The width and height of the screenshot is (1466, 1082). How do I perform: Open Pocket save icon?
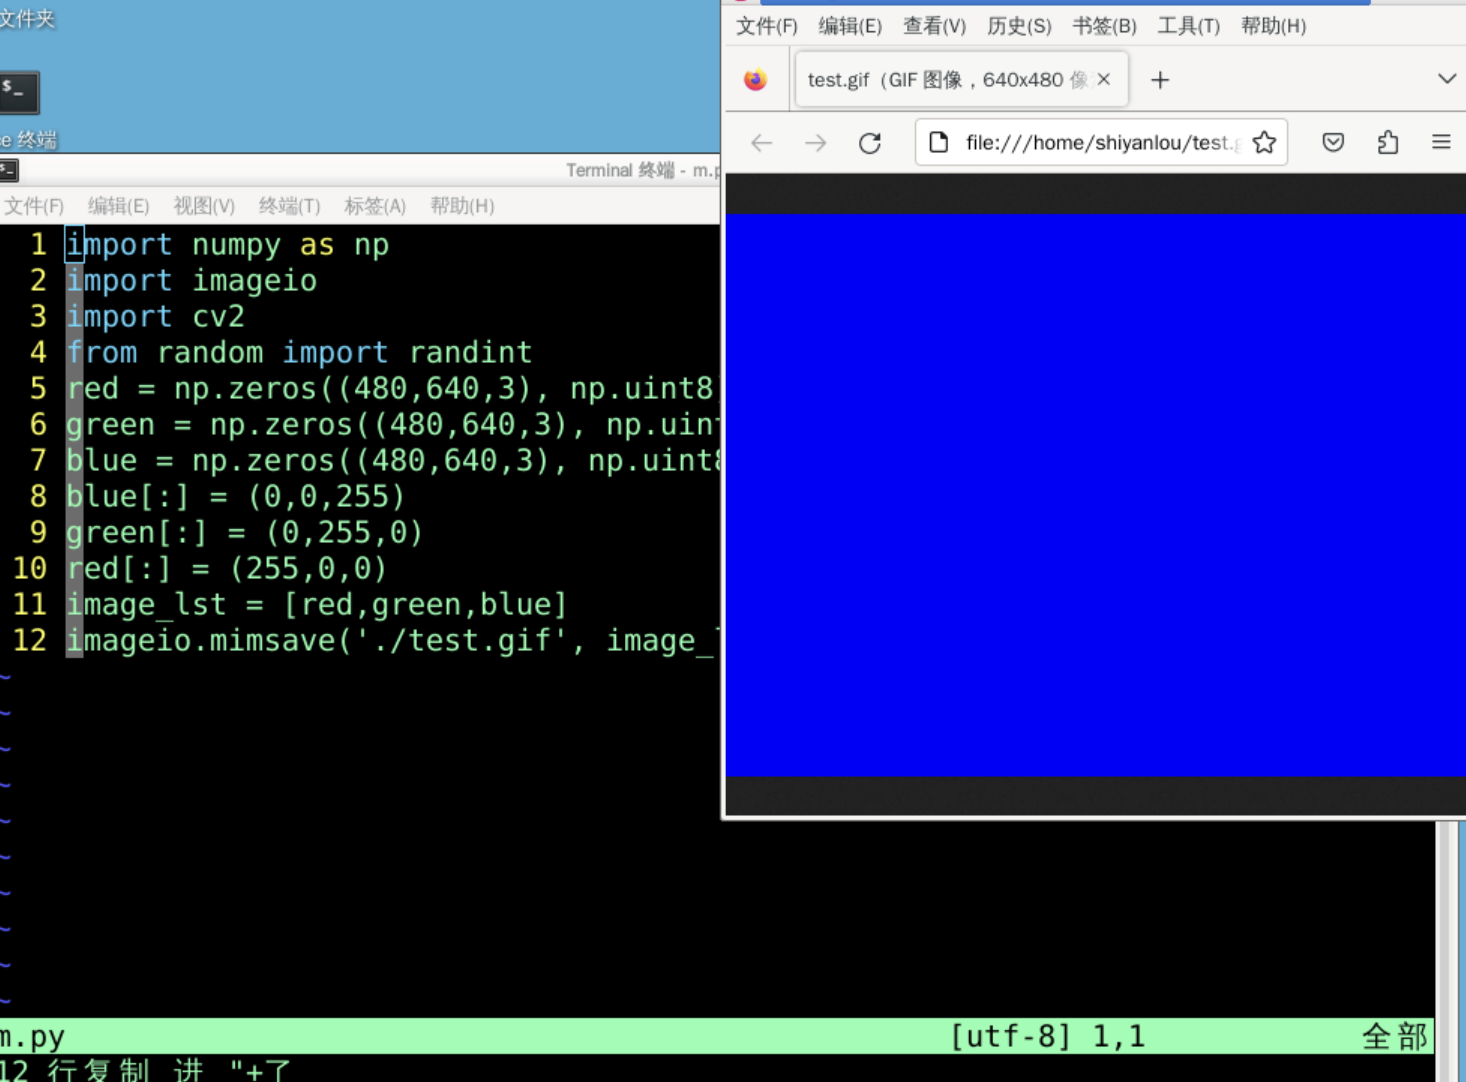click(x=1333, y=143)
